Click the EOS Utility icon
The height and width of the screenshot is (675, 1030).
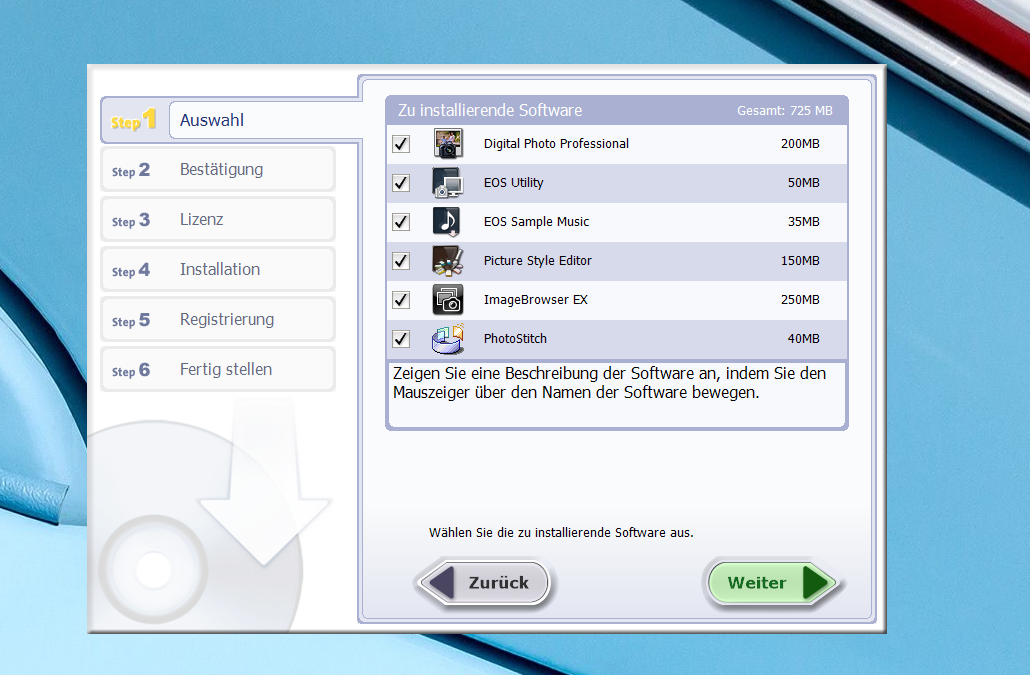coord(448,183)
